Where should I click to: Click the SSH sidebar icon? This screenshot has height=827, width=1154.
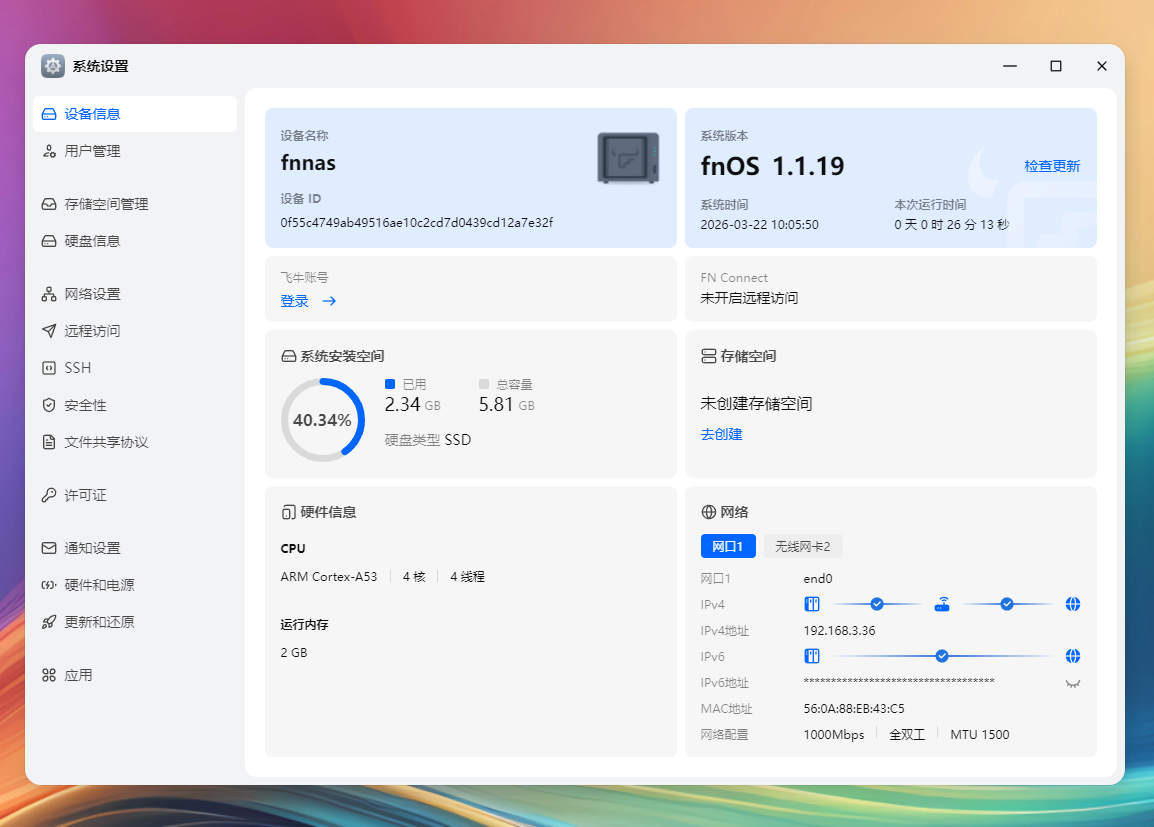click(x=49, y=368)
